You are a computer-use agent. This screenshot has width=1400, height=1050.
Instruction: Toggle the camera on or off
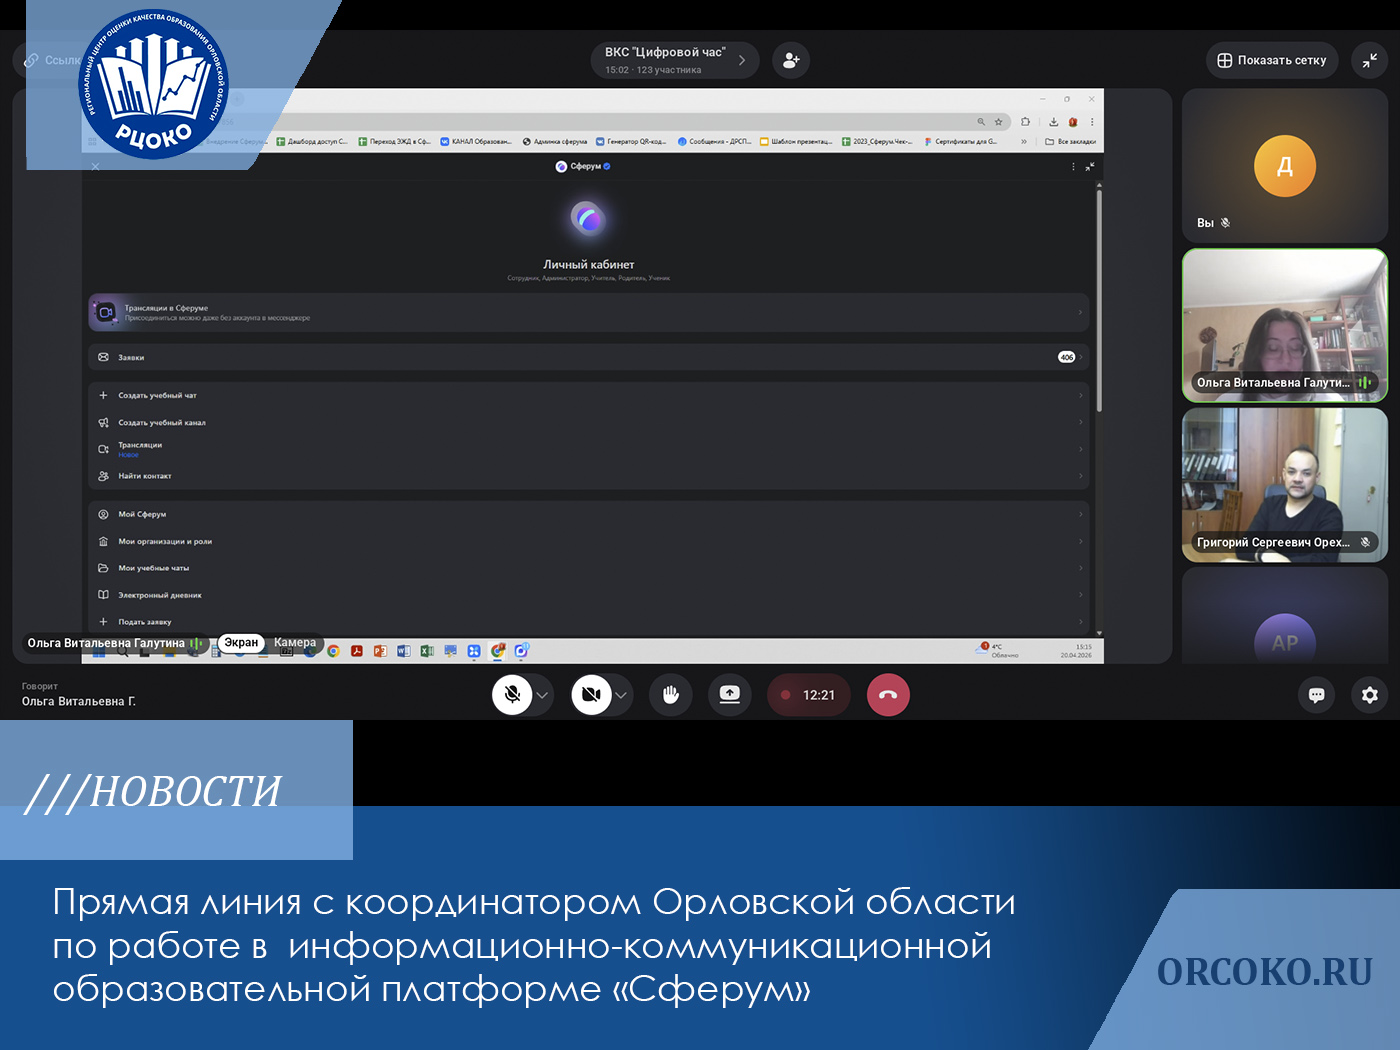click(x=591, y=695)
